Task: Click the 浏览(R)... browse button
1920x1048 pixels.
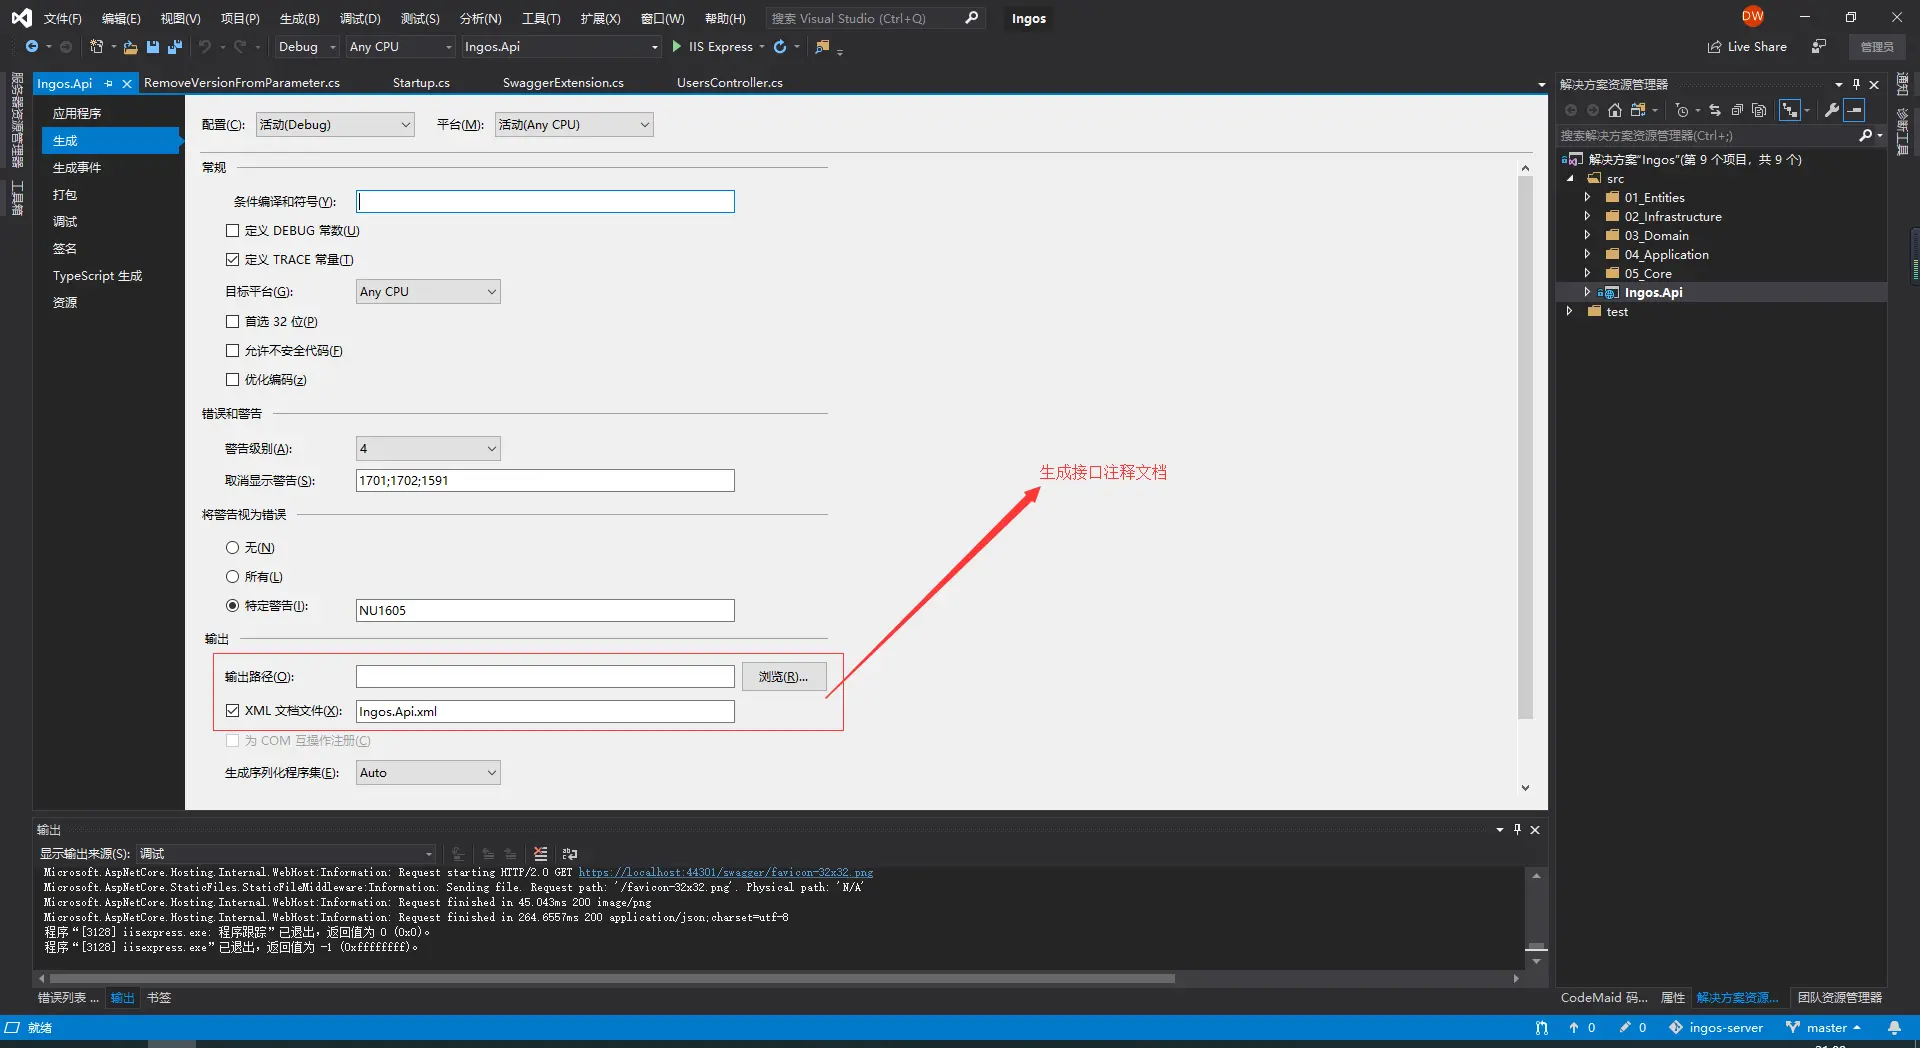Action: (784, 677)
